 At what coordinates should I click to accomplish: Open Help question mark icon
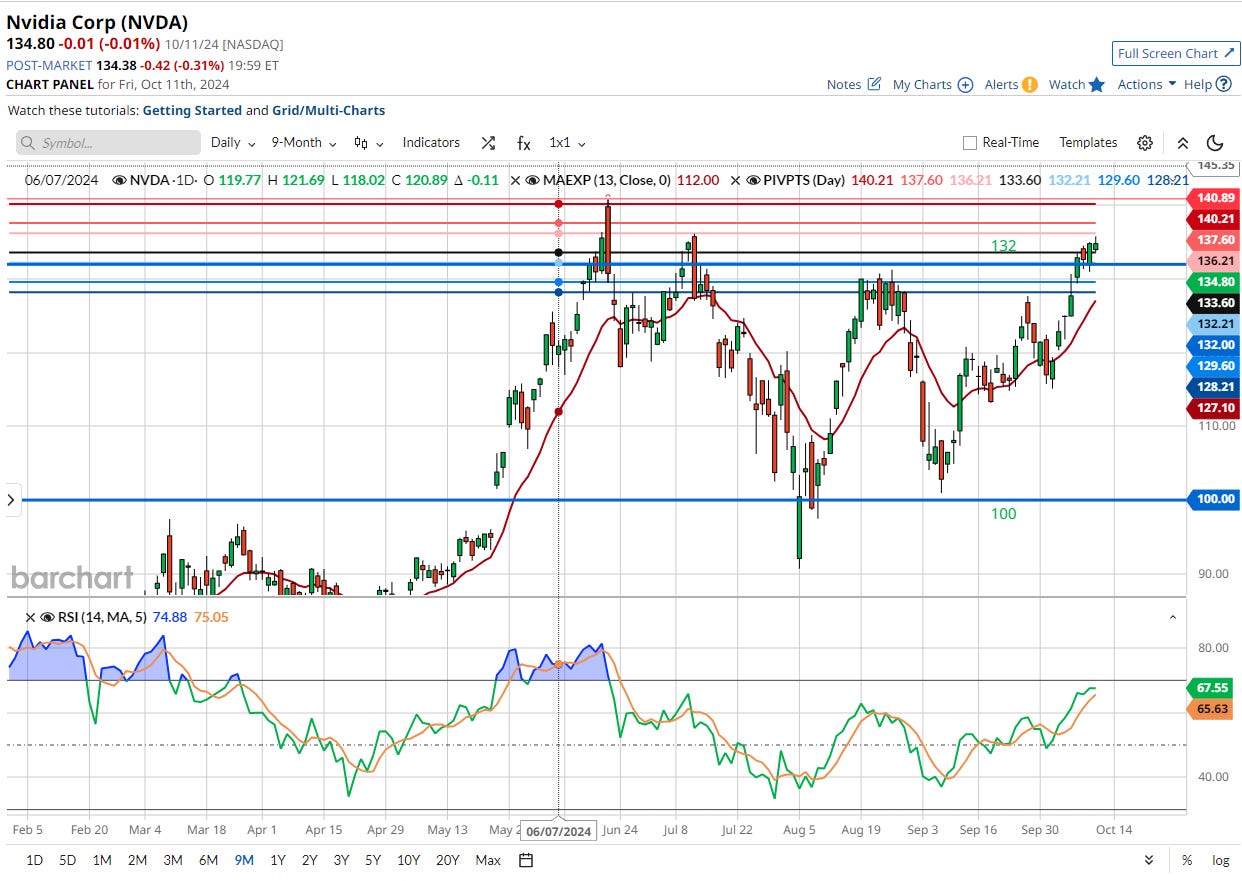(1224, 84)
